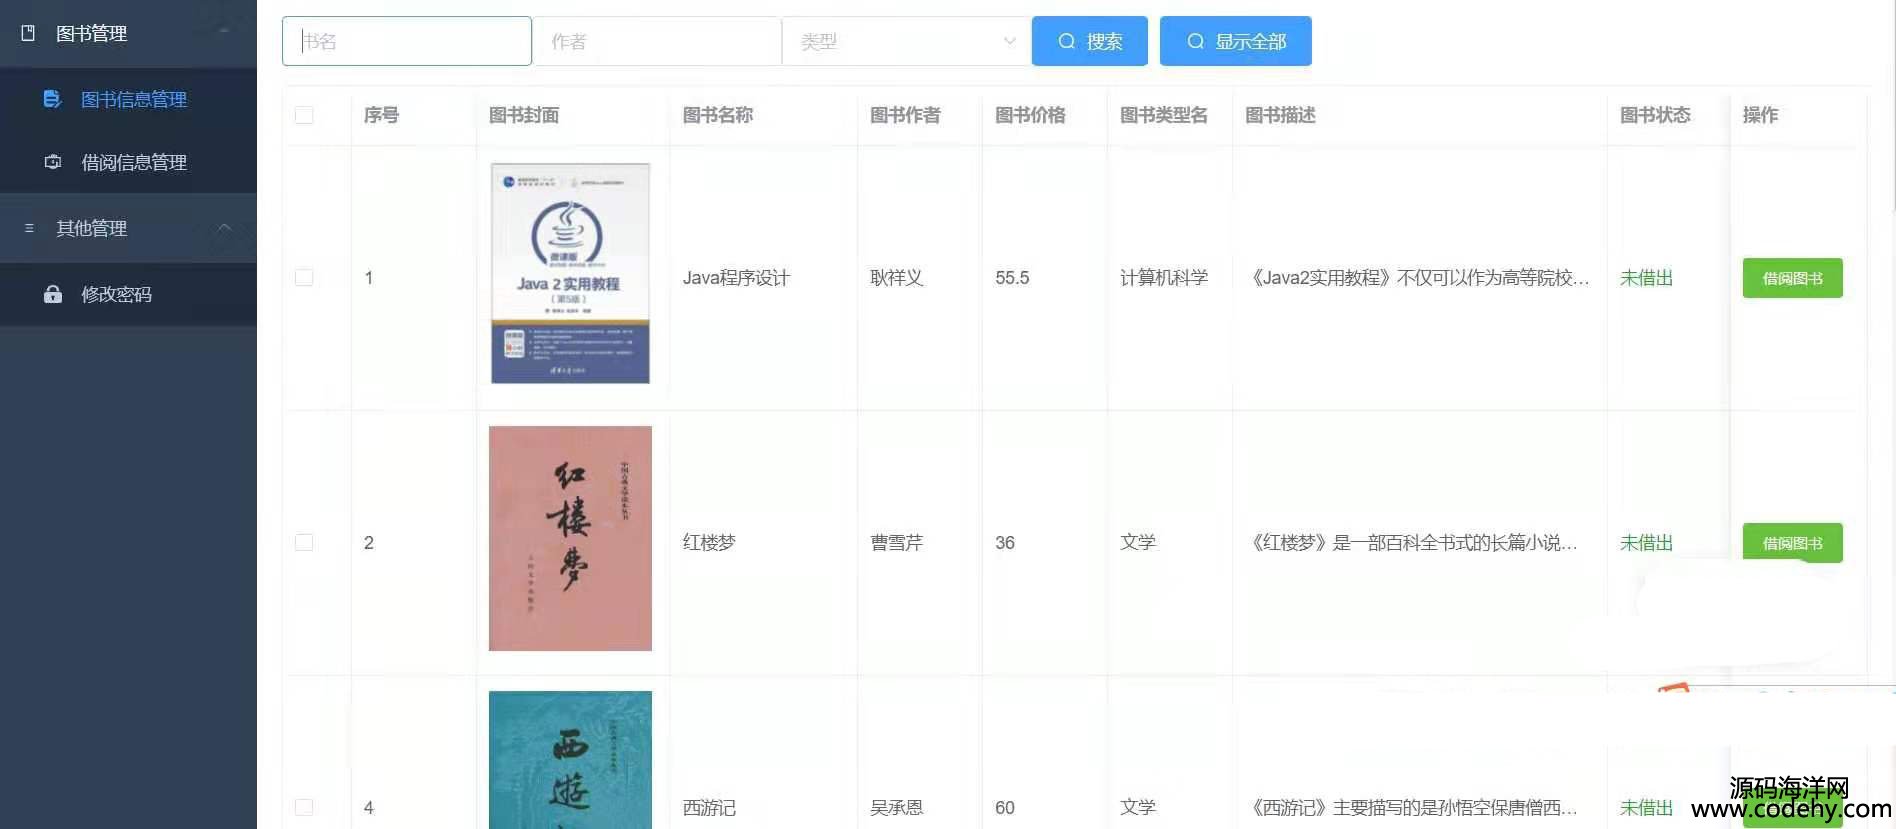Click 未借出 status of Java程序设计
The image size is (1896, 829).
[1646, 278]
